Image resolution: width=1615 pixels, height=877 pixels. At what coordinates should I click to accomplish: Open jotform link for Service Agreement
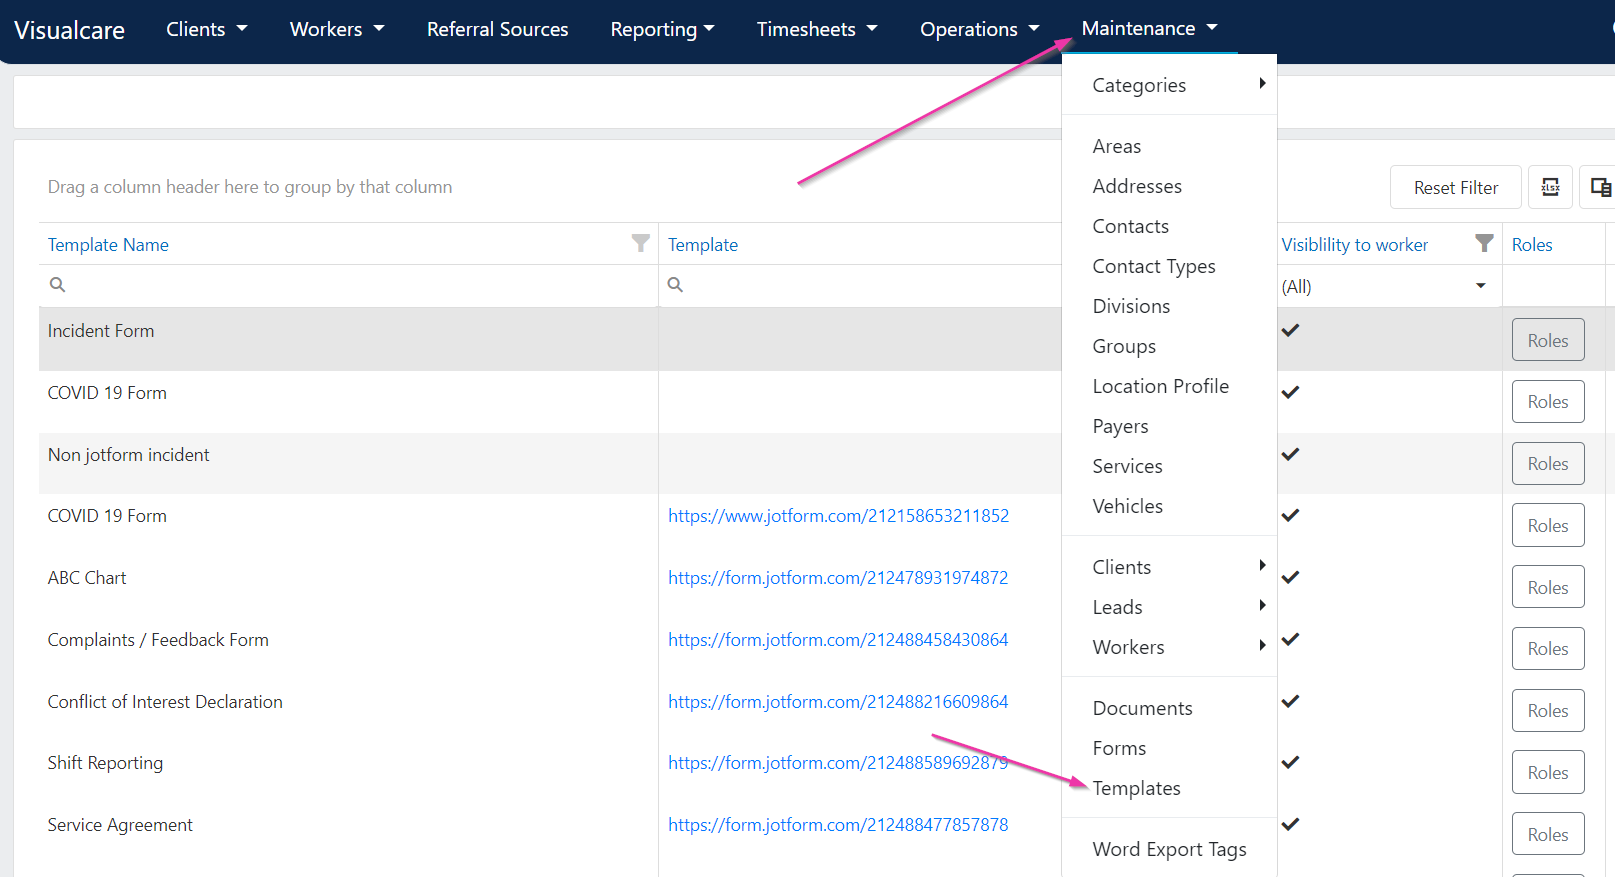[838, 824]
